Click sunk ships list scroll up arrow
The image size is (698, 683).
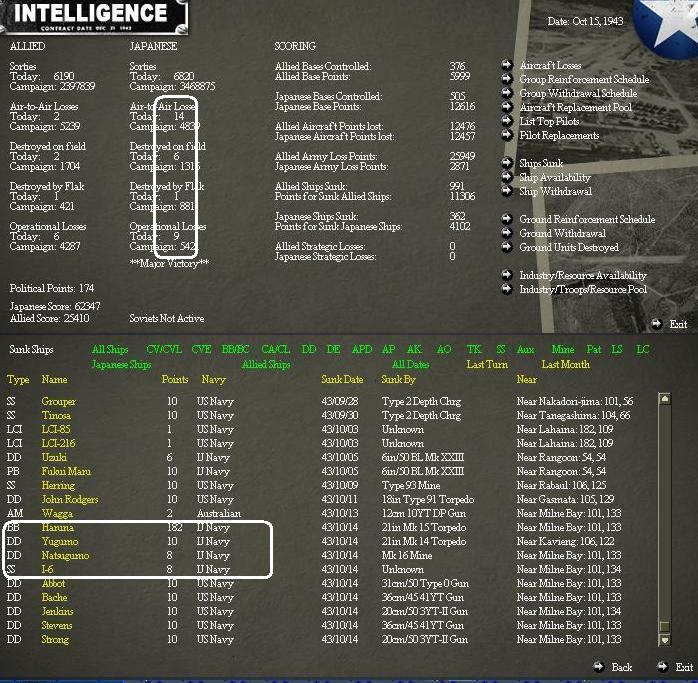coord(664,398)
